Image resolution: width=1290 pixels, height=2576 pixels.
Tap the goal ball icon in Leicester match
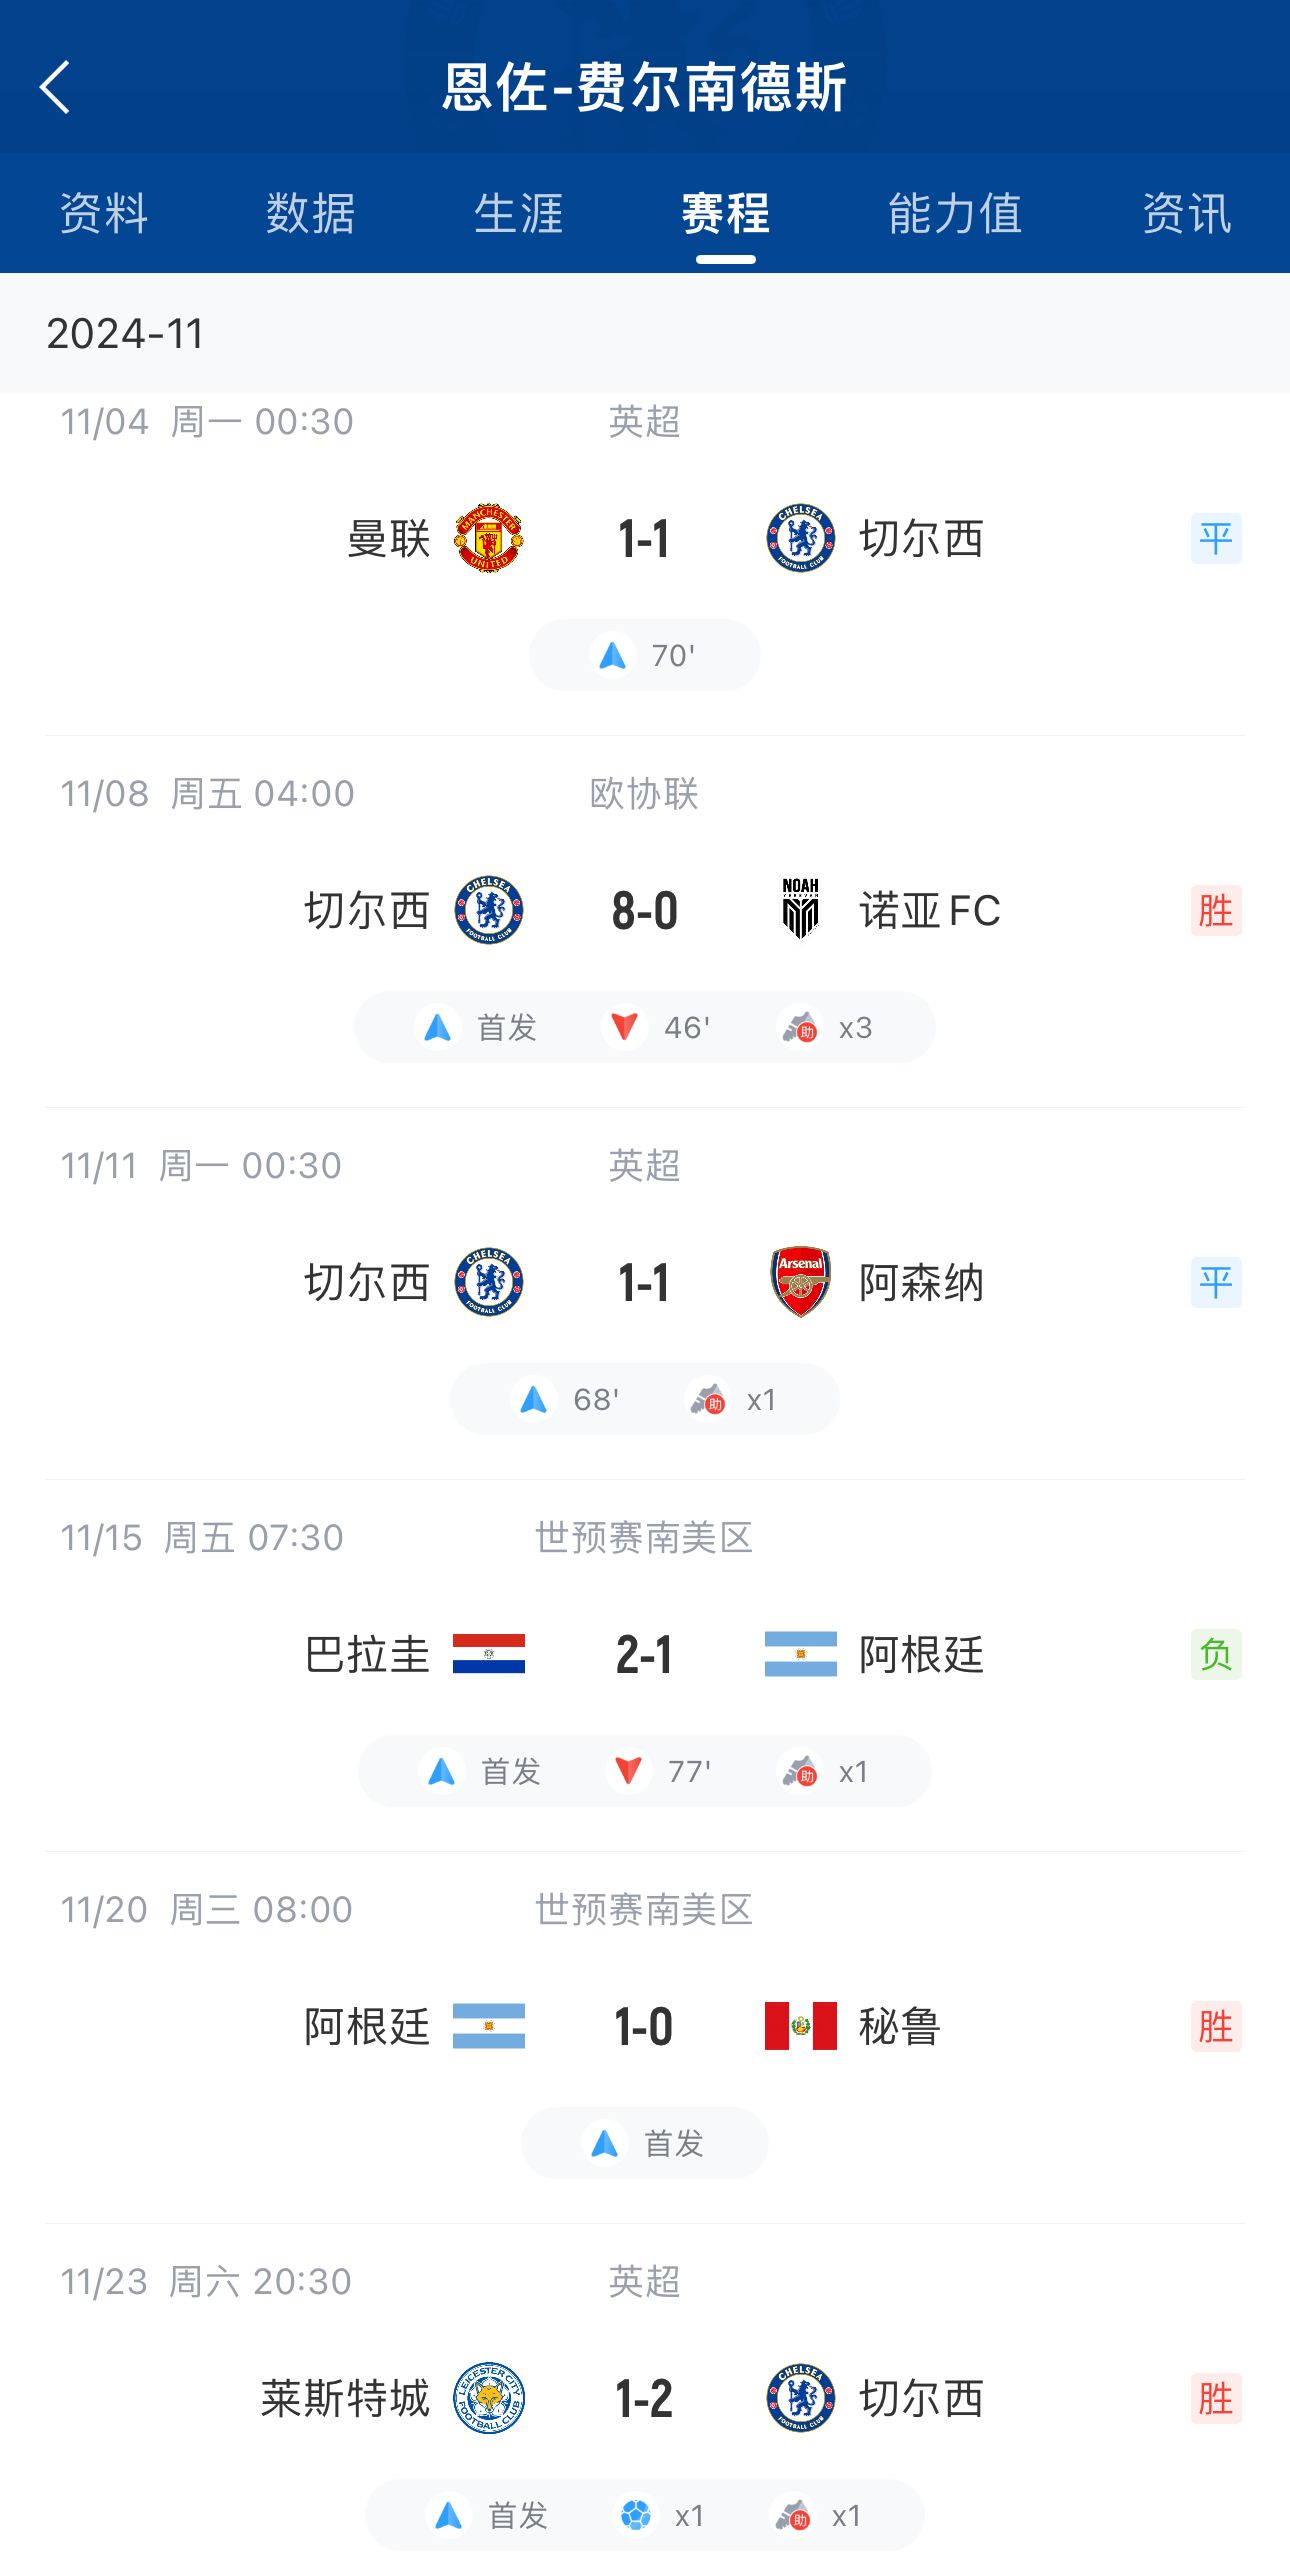(636, 2514)
